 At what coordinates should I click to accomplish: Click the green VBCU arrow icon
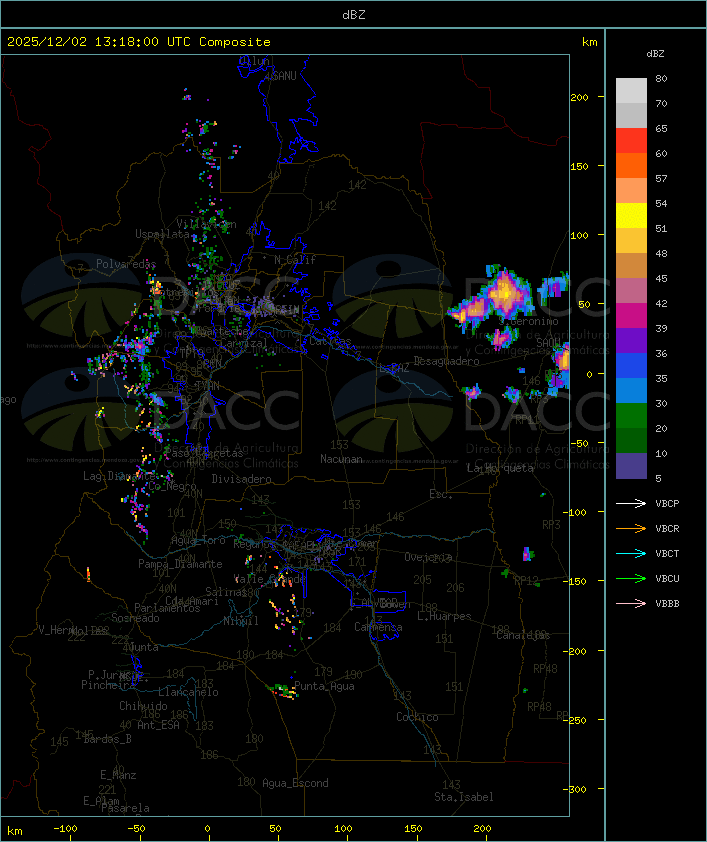[631, 578]
